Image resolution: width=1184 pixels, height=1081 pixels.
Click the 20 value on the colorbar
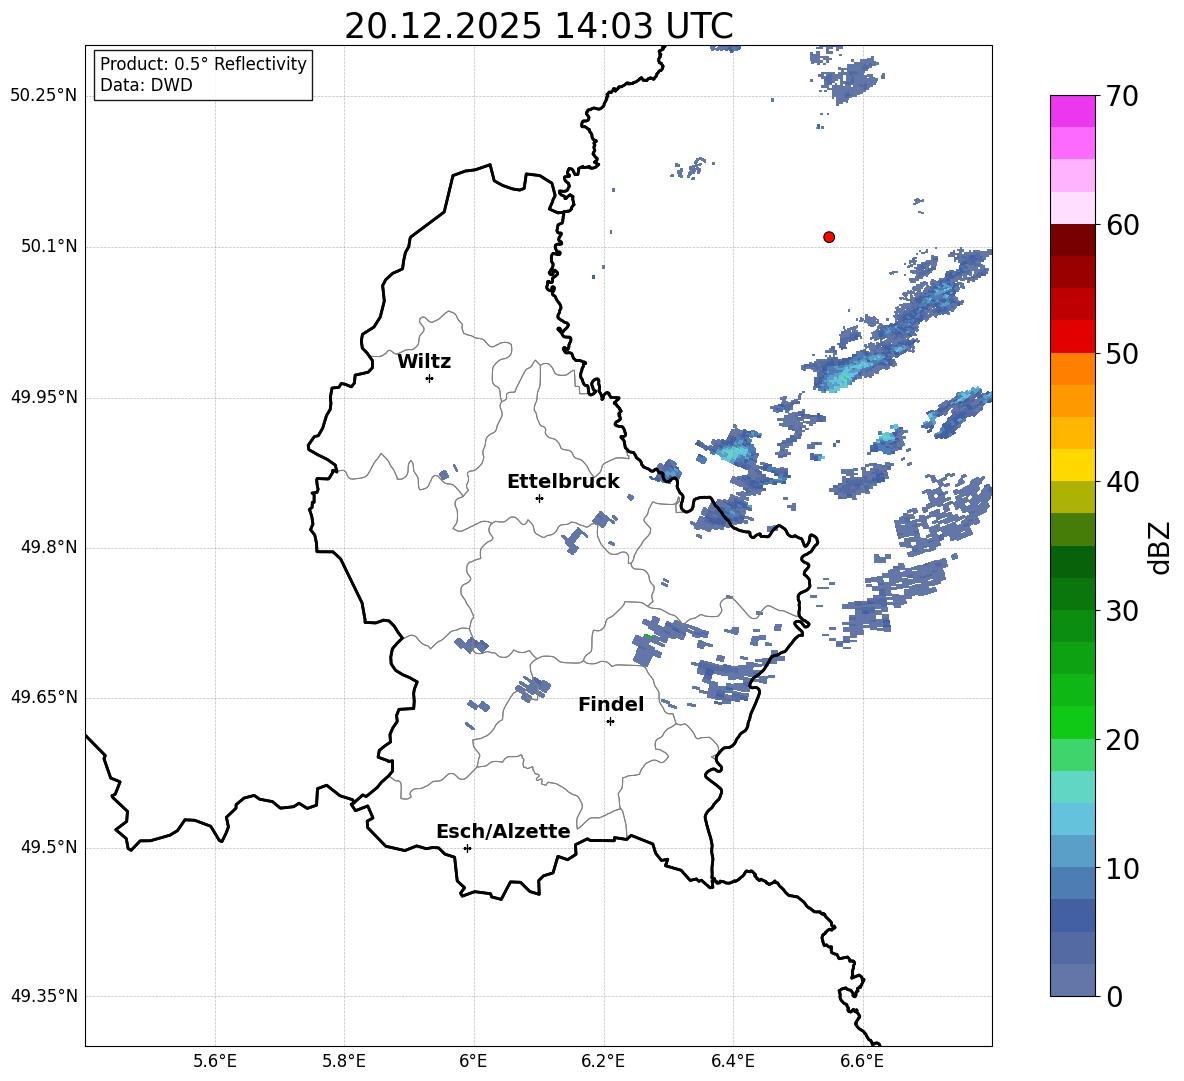(1121, 740)
